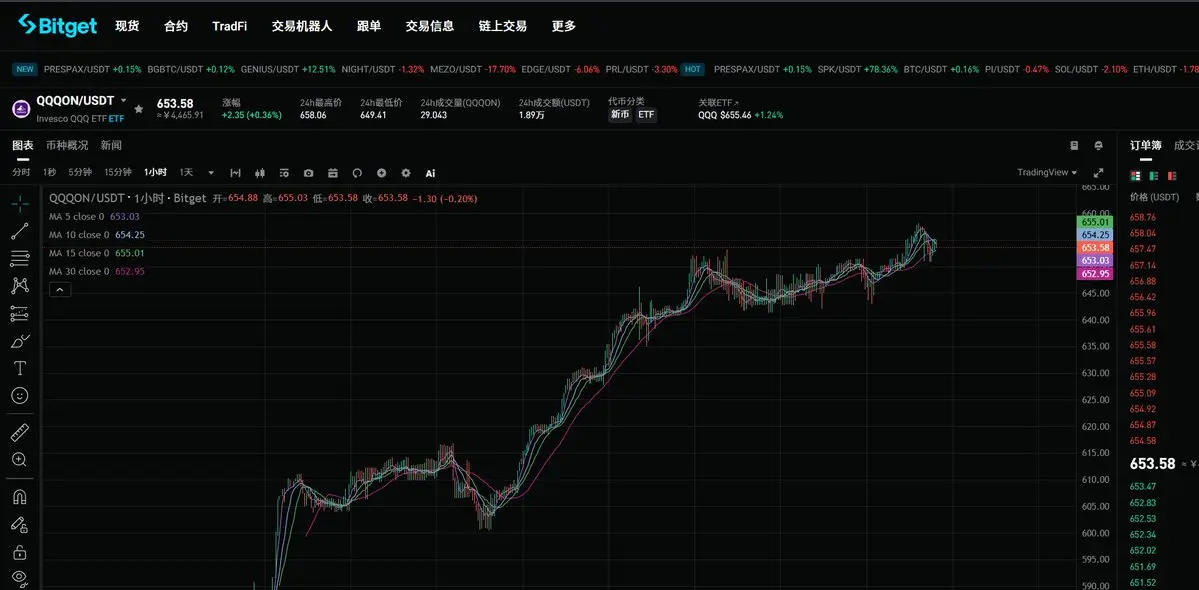The width and height of the screenshot is (1199, 590).
Task: Click the 新币 category tag
Action: pos(620,115)
